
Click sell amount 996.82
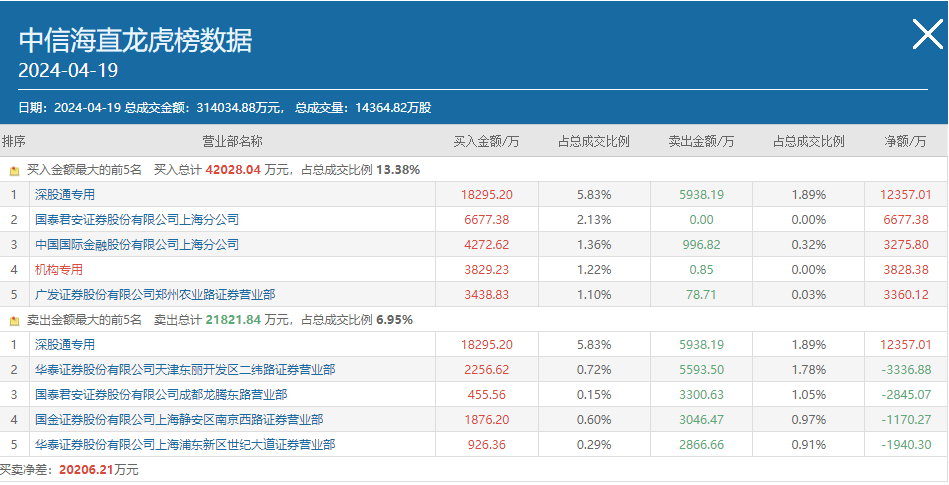click(701, 245)
